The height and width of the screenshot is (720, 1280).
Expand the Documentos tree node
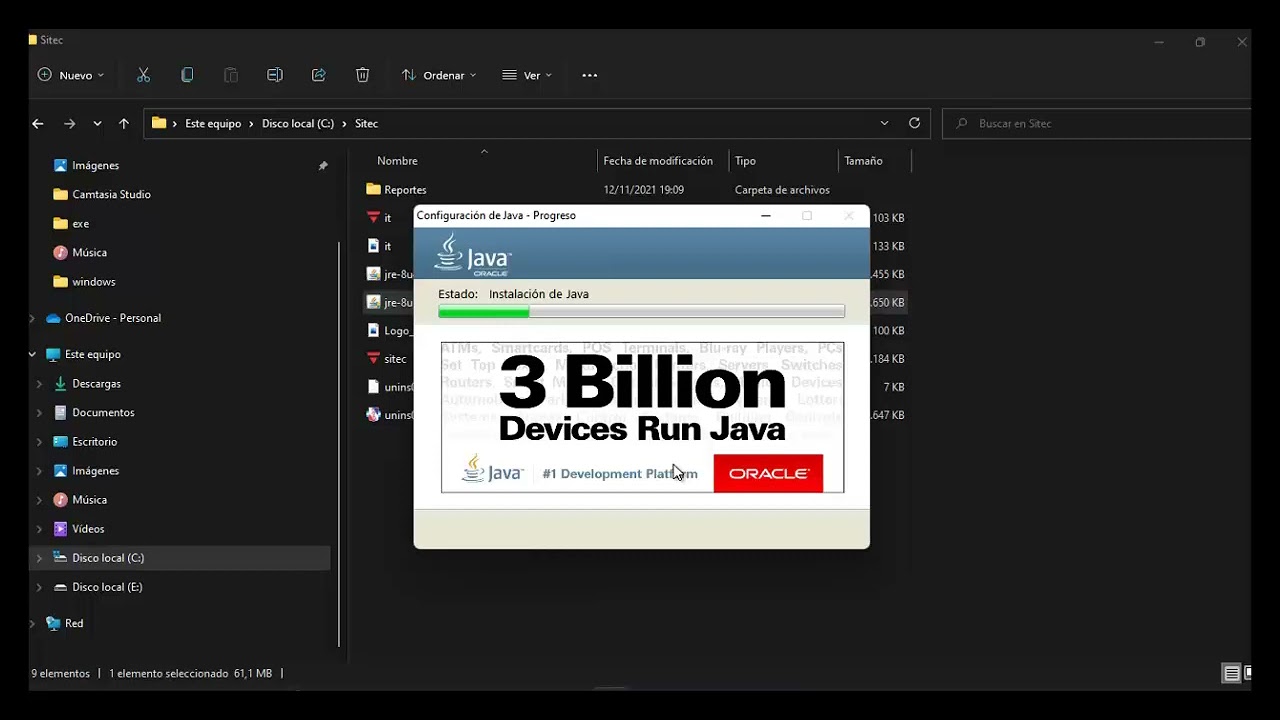tap(40, 412)
